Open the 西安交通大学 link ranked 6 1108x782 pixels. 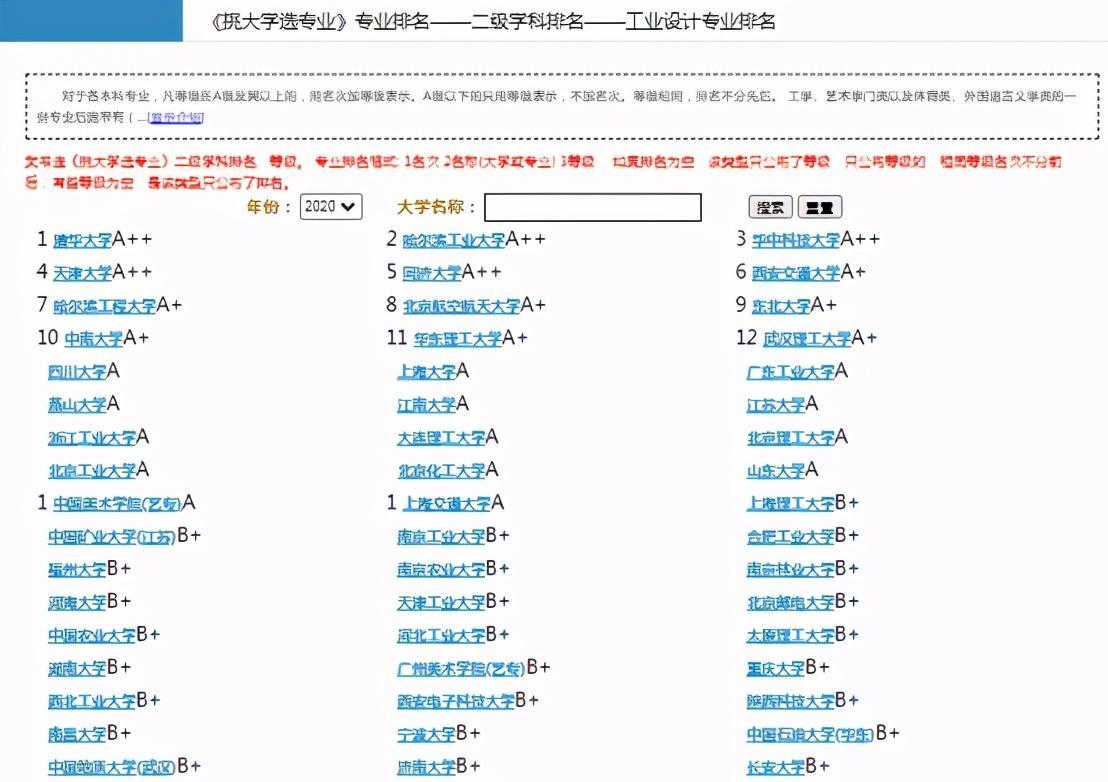796,273
